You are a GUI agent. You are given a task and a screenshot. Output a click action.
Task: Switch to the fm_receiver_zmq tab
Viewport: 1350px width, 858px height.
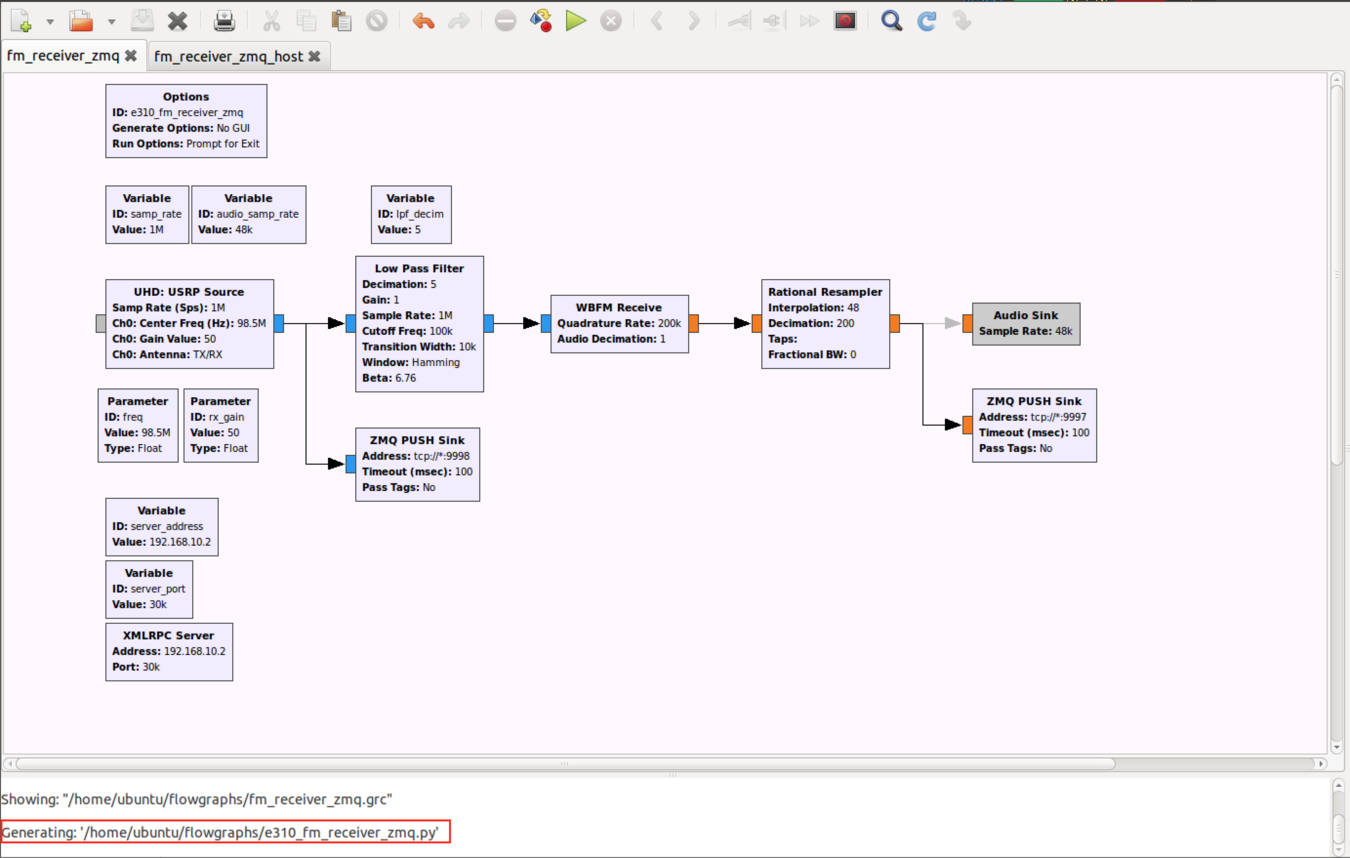click(x=62, y=56)
